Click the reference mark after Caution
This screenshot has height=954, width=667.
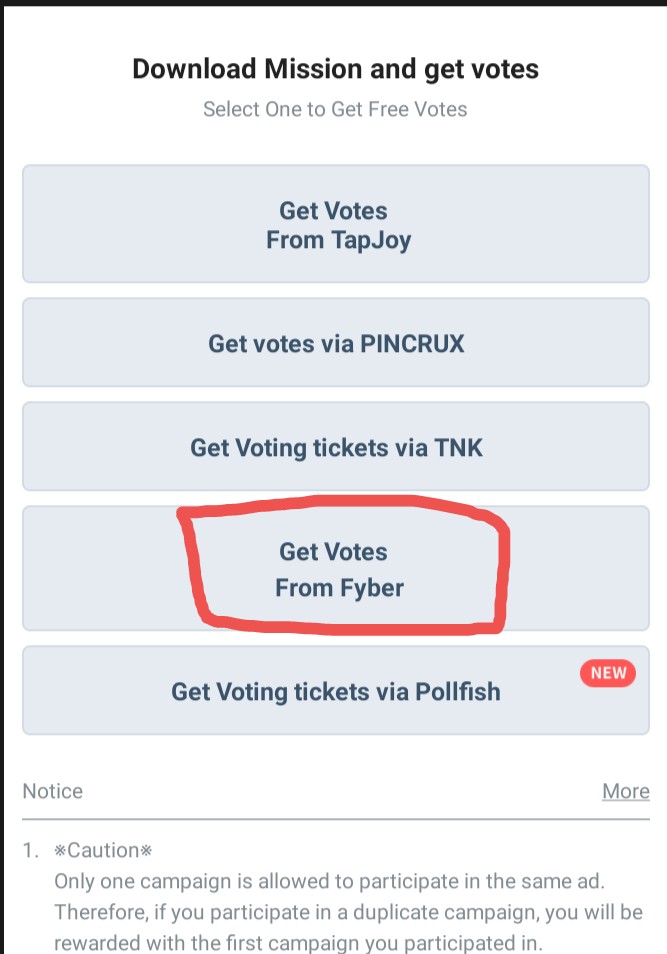coord(145,851)
